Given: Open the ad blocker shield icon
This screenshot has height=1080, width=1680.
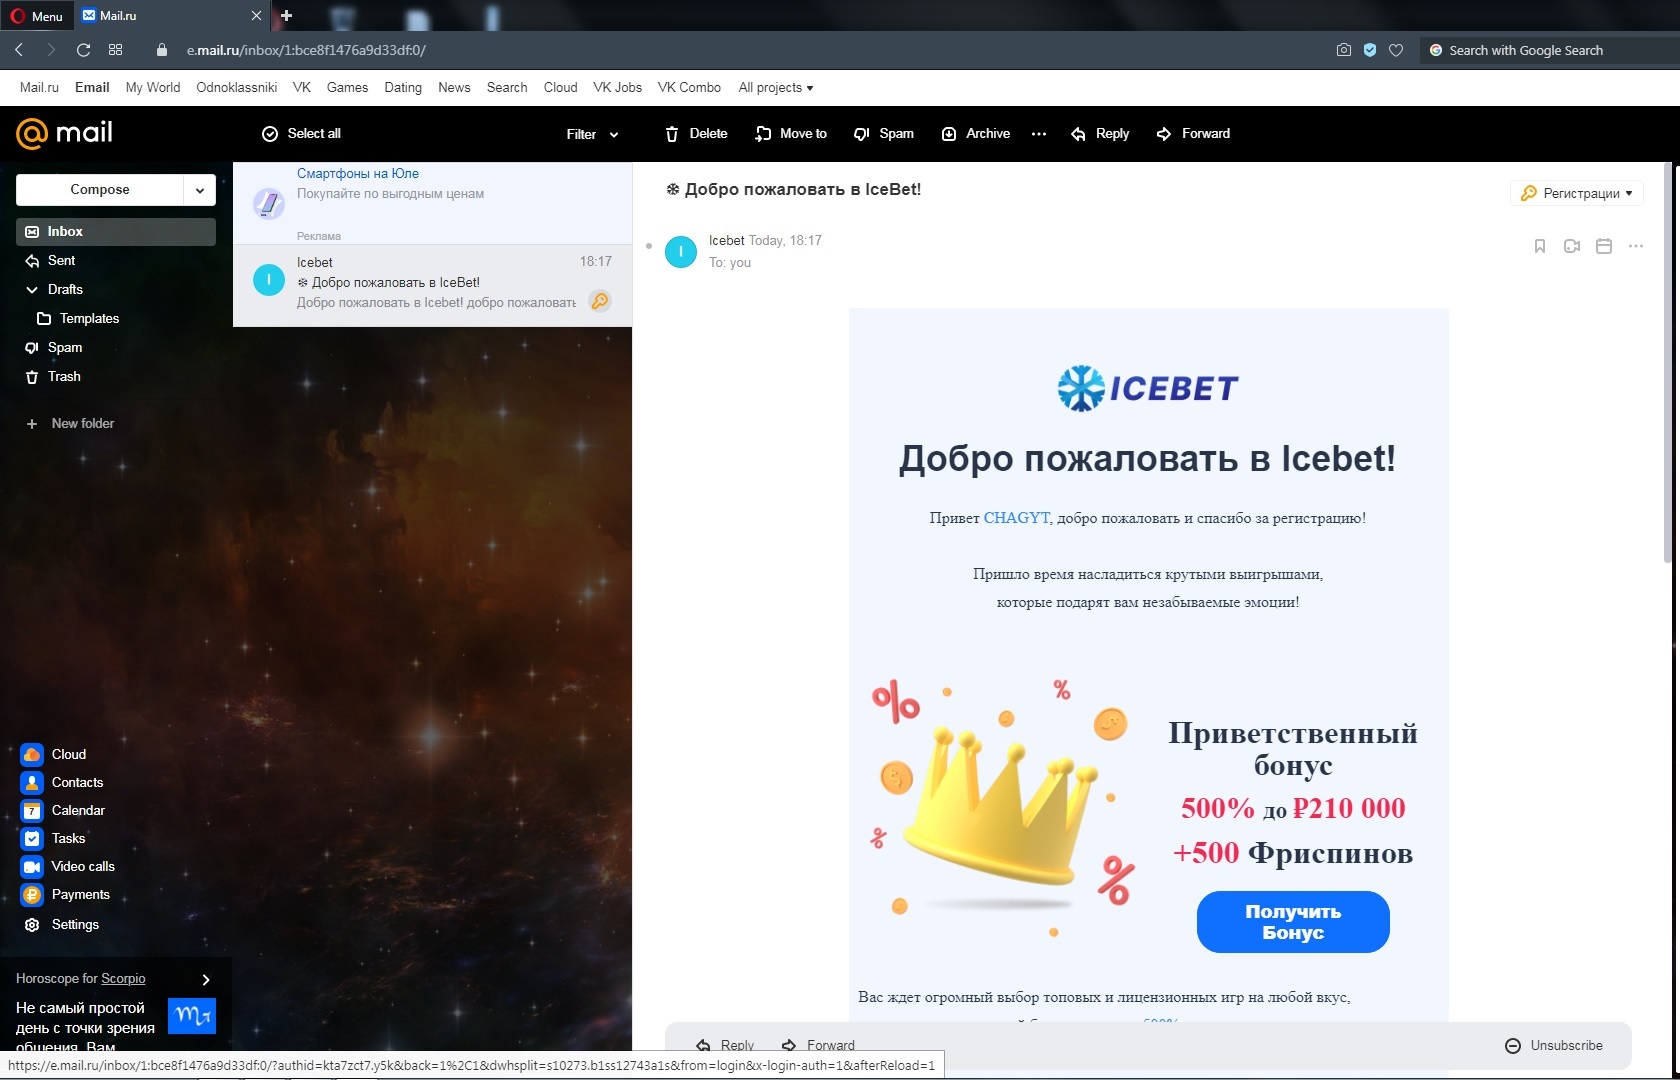Looking at the screenshot, I should tap(1370, 50).
